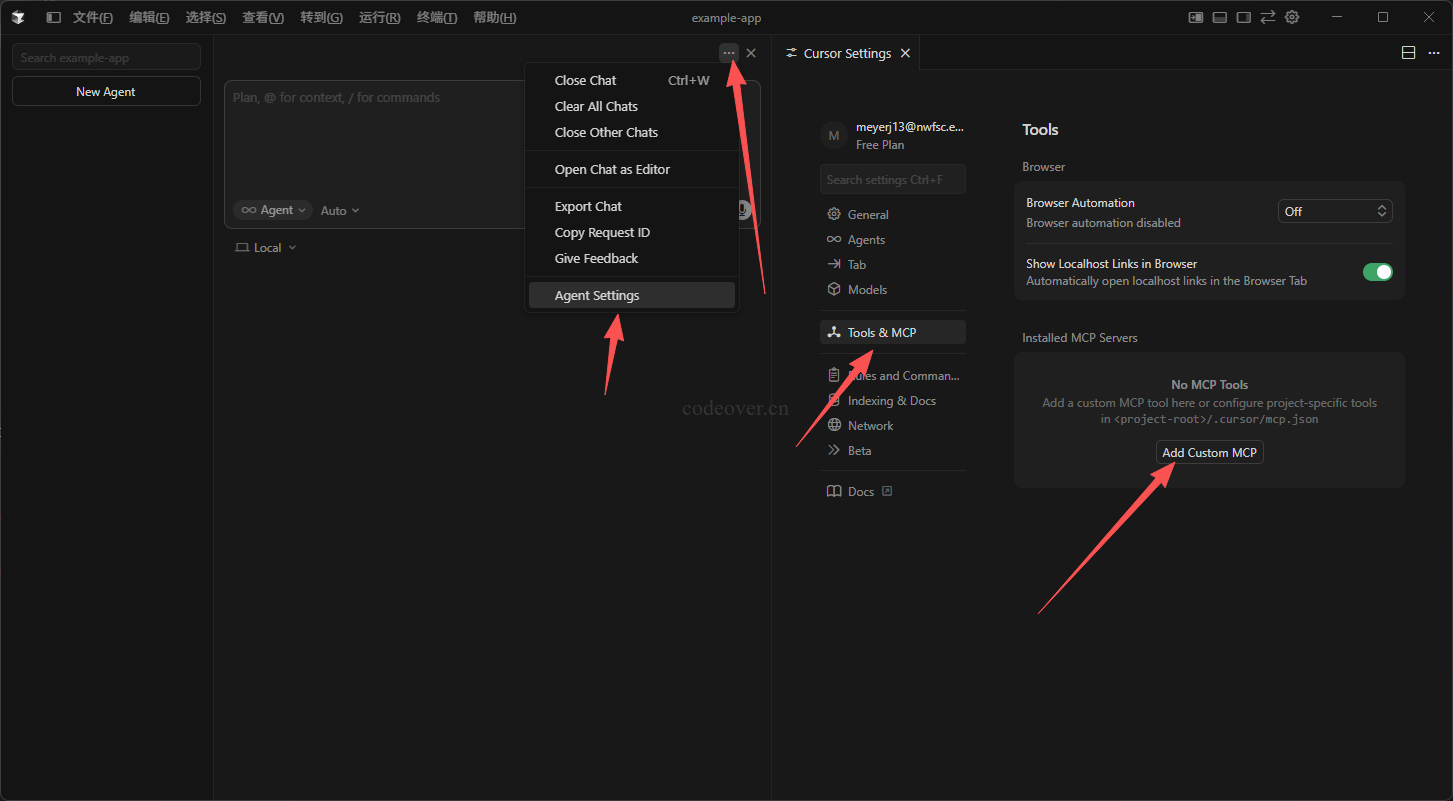Turn off Show Localhost Links in Browser

(x=1377, y=272)
